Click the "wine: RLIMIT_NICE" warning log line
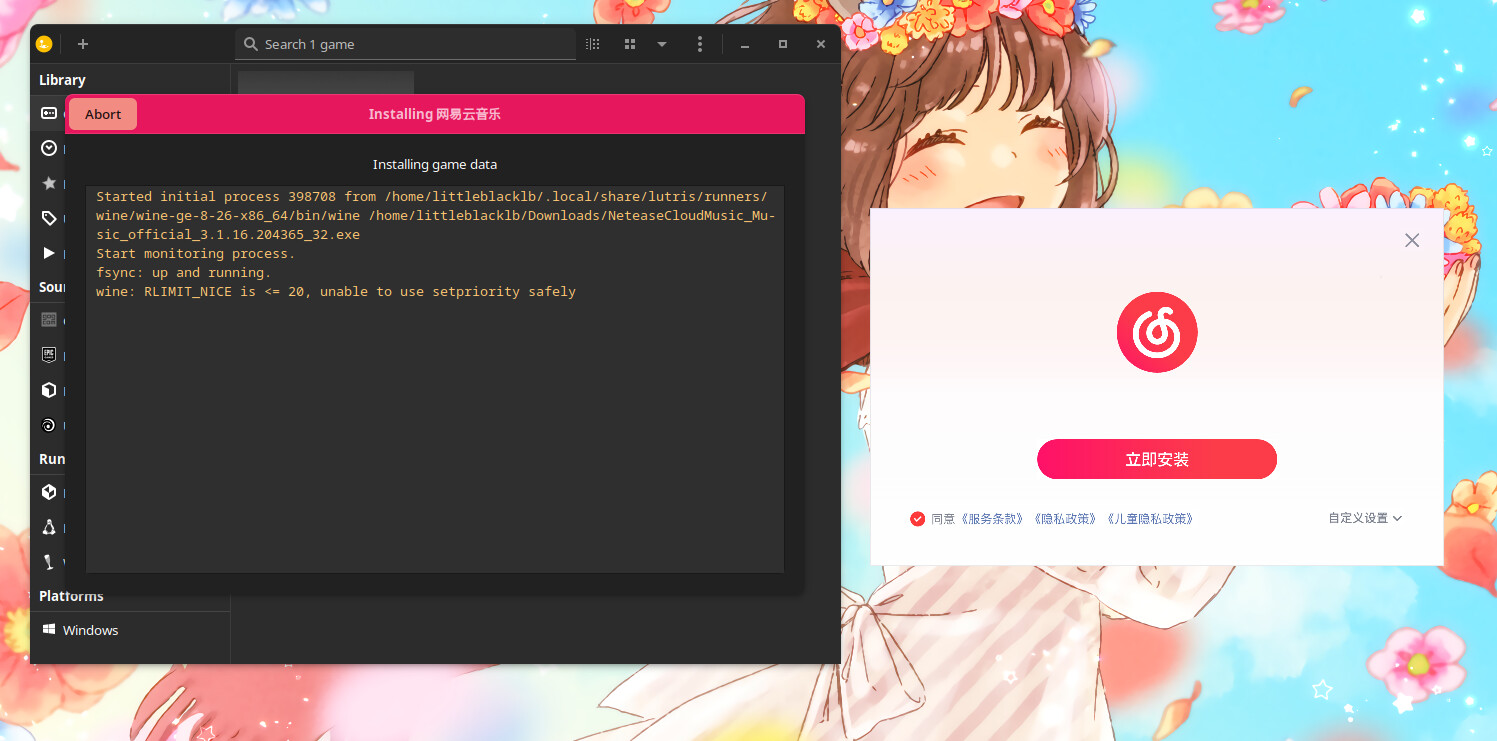Screen dimensions: 1497x741 [x=336, y=292]
